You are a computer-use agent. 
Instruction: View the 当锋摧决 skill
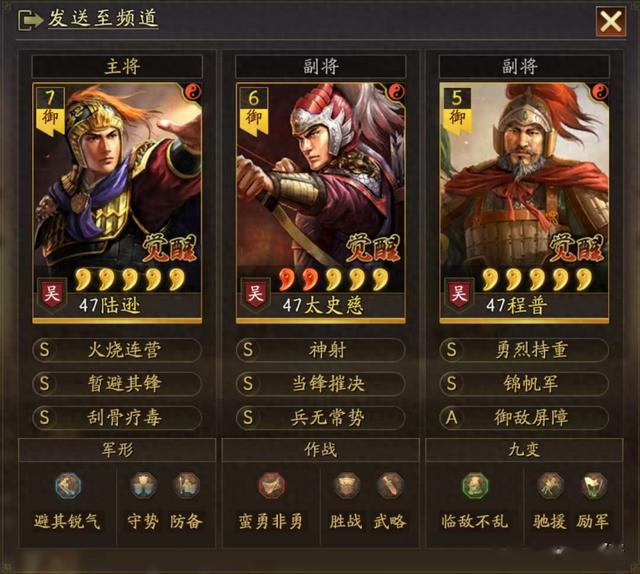(x=321, y=384)
